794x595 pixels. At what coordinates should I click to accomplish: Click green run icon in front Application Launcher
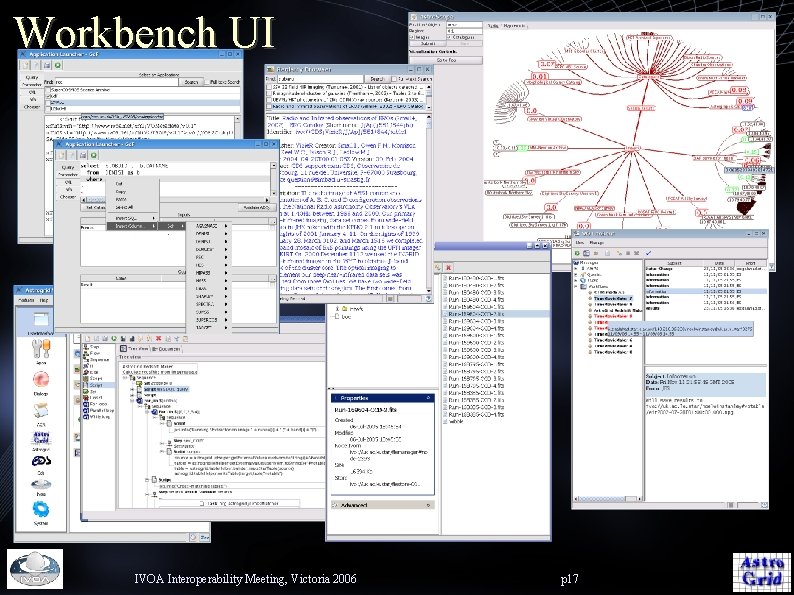click(94, 155)
